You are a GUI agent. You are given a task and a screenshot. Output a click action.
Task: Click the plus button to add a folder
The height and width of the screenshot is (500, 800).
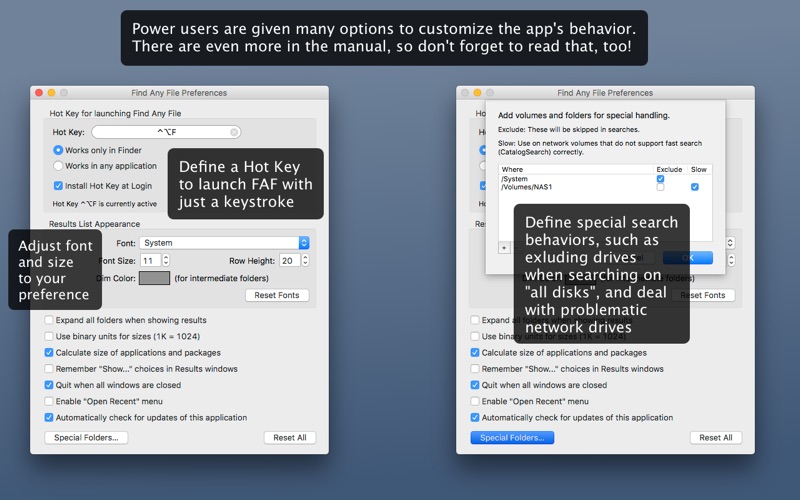point(504,247)
